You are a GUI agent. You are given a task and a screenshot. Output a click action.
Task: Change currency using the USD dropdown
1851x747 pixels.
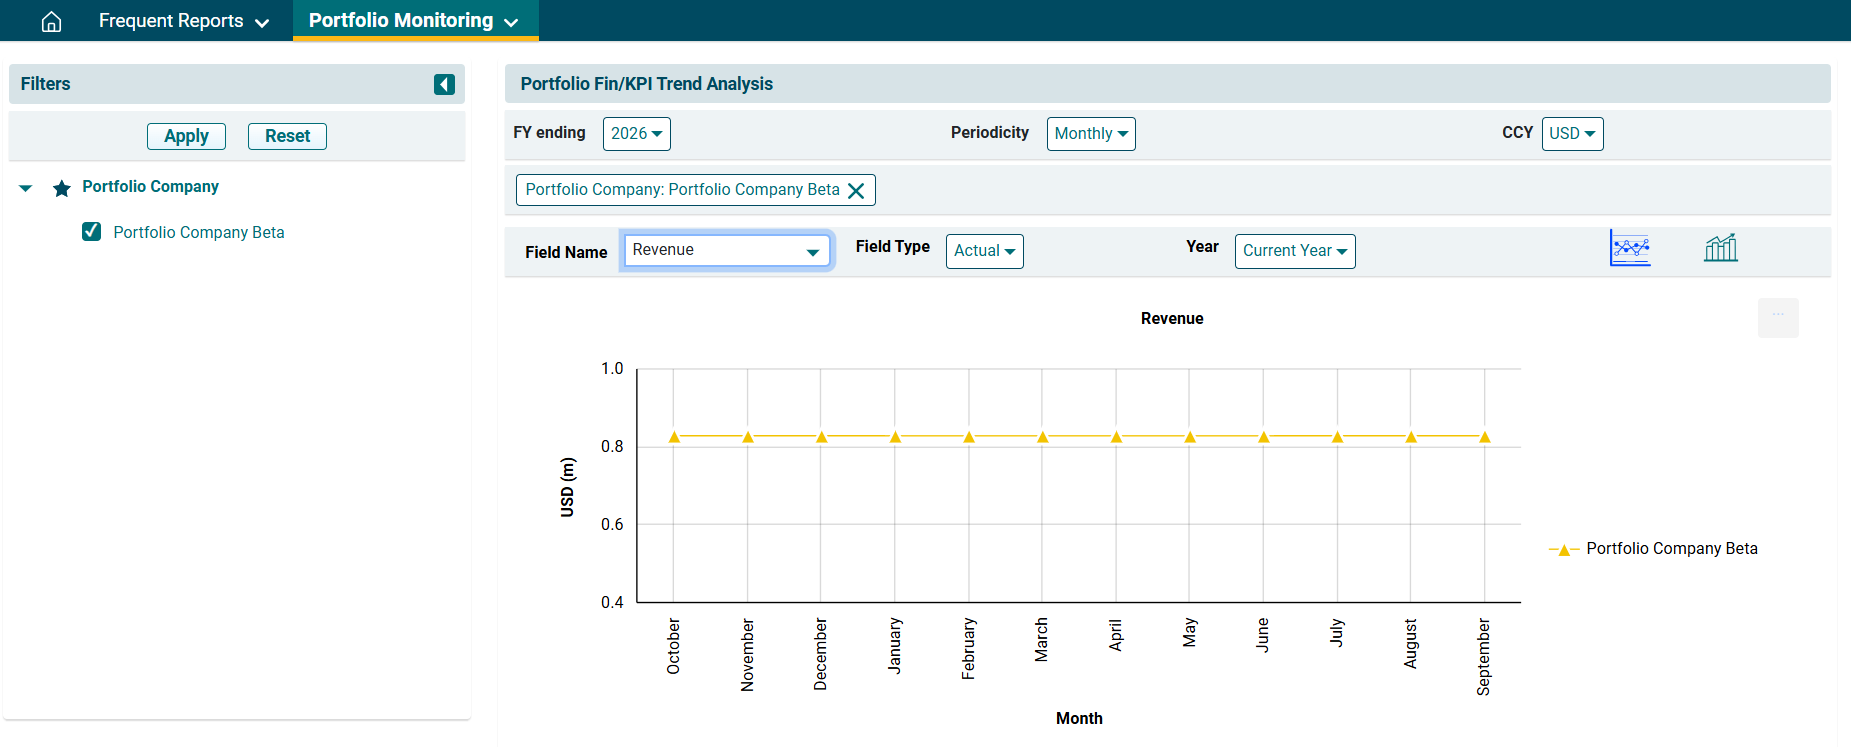(1572, 134)
